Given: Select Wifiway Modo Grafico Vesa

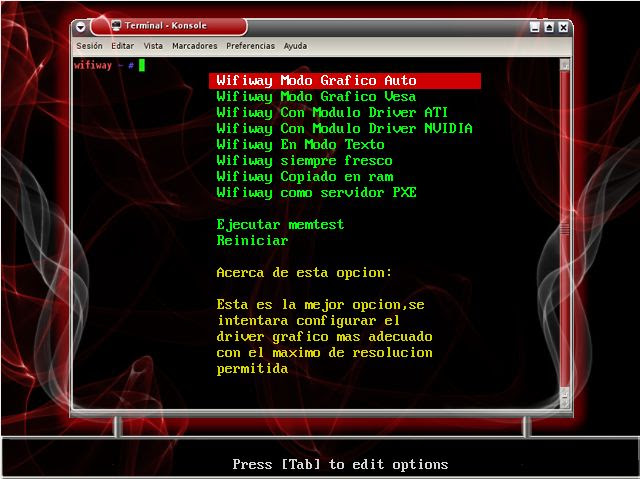Looking at the screenshot, I should [x=316, y=97].
